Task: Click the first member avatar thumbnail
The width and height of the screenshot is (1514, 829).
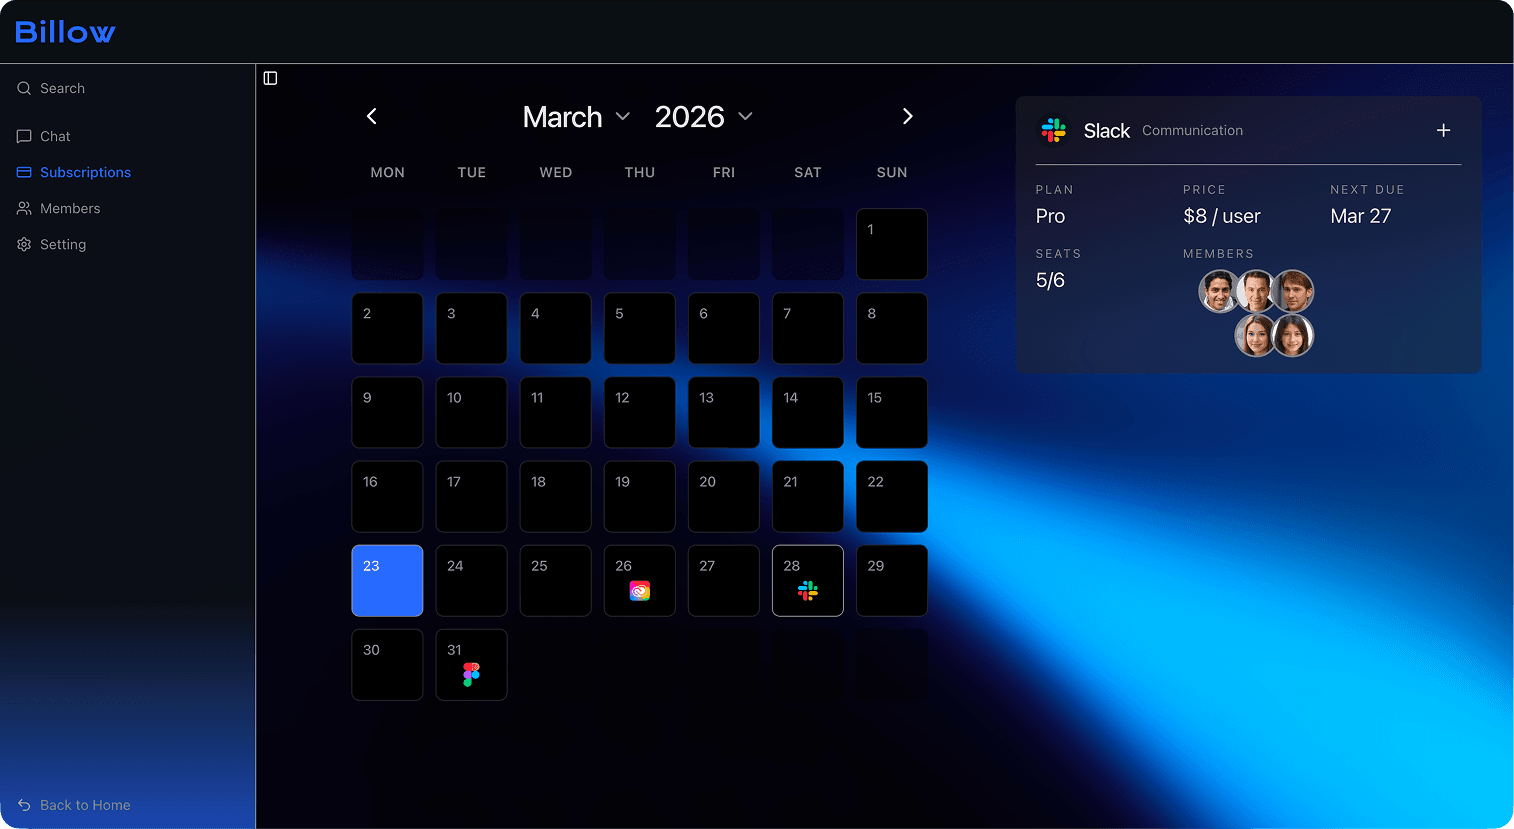Action: tap(1220, 291)
